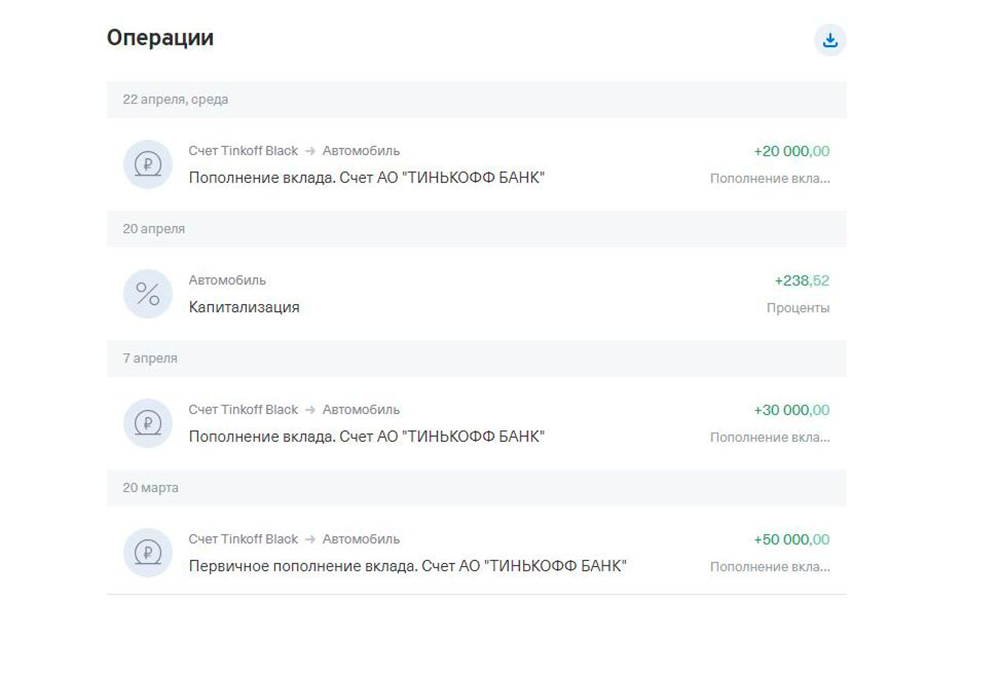Click the Проценты category label

tap(798, 308)
